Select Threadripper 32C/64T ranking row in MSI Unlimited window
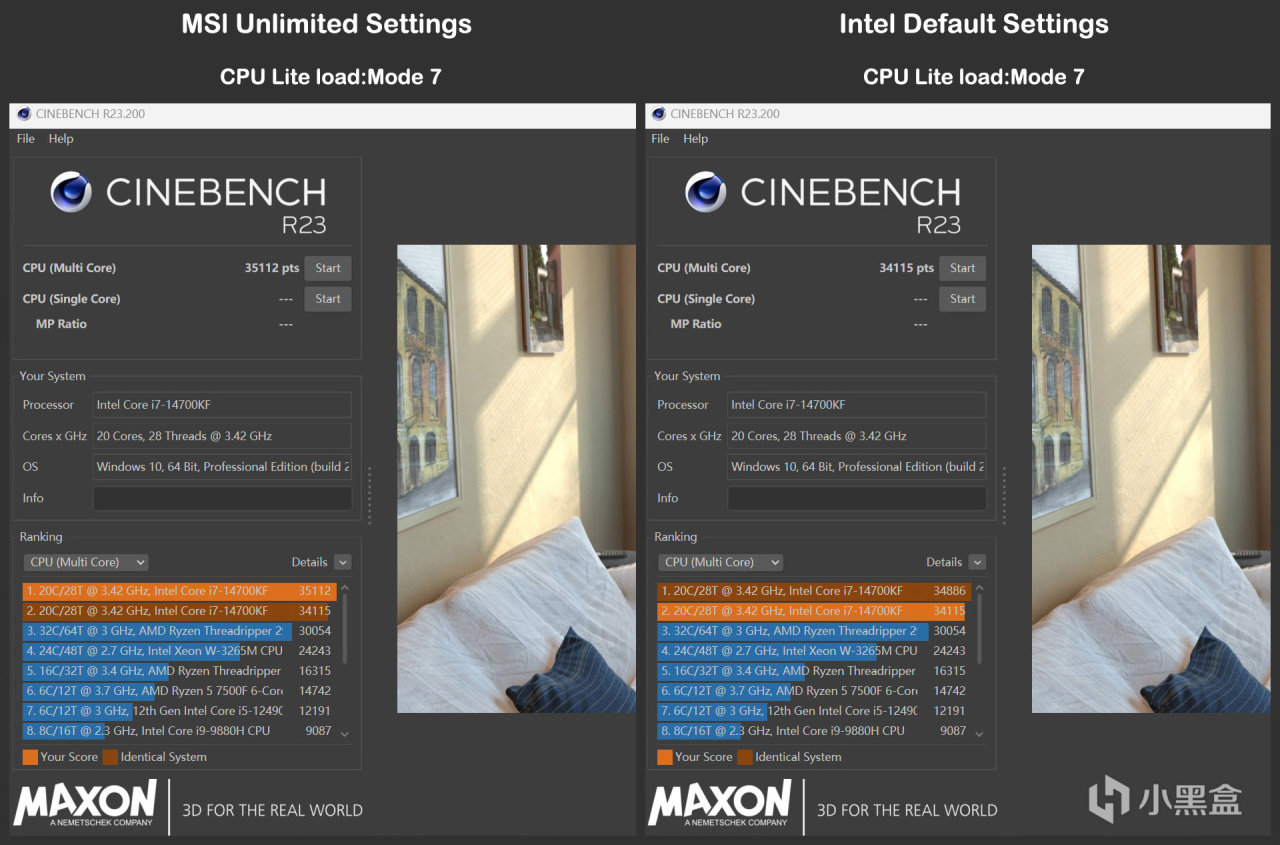 [x=178, y=631]
